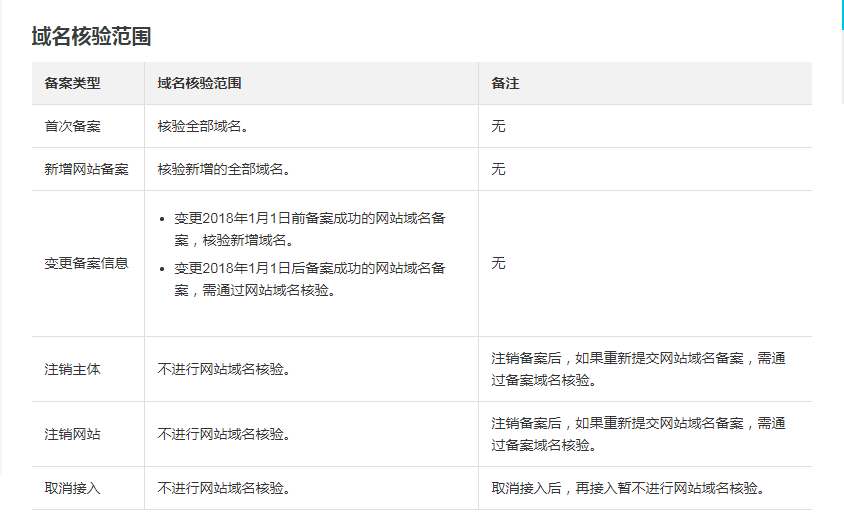Click 不进行网站域名核验 in 注销主体 row
The image size is (844, 526).
(x=224, y=370)
